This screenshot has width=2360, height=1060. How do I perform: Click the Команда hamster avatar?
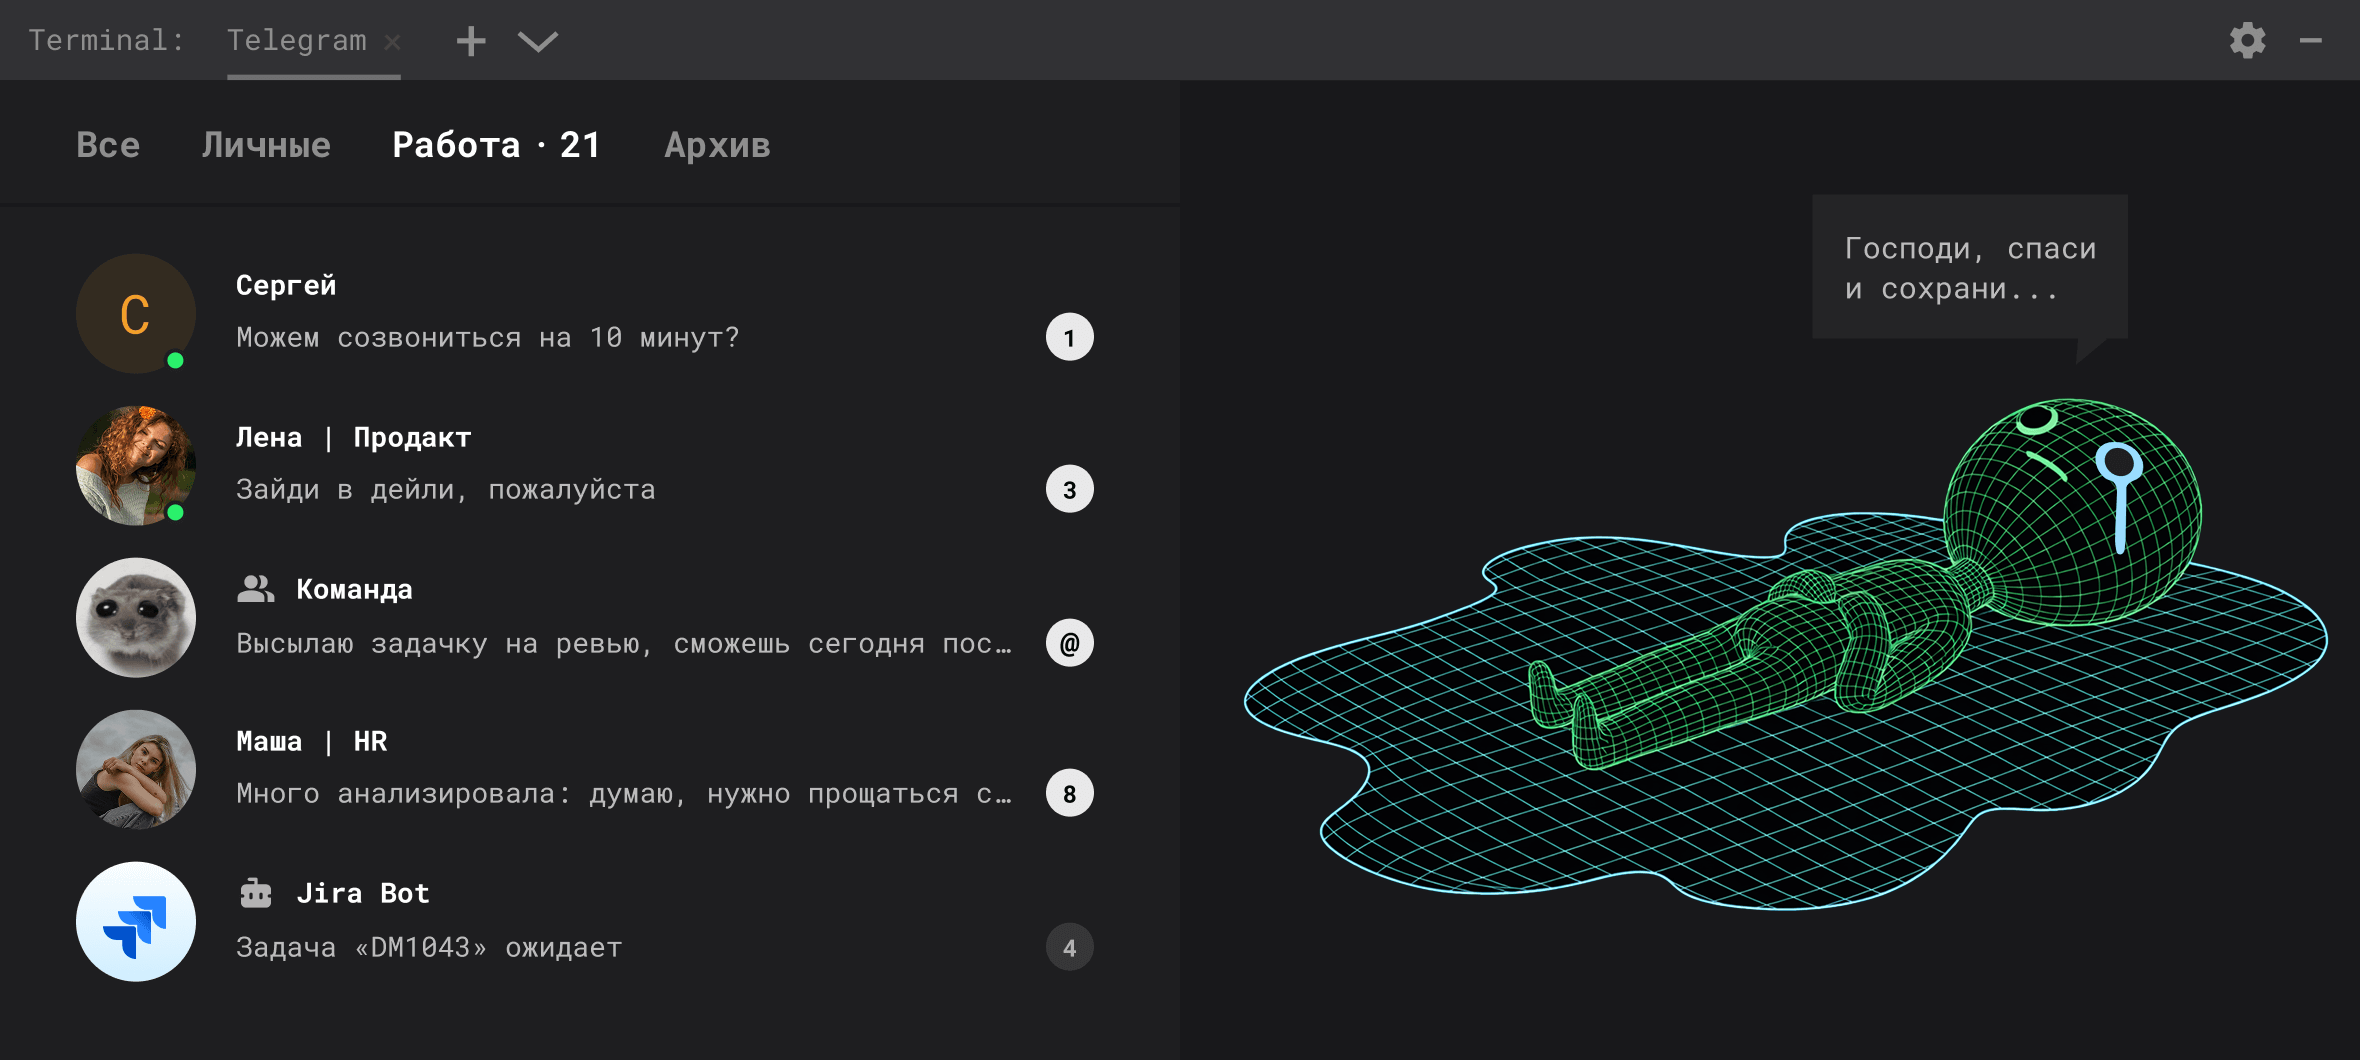tap(136, 618)
